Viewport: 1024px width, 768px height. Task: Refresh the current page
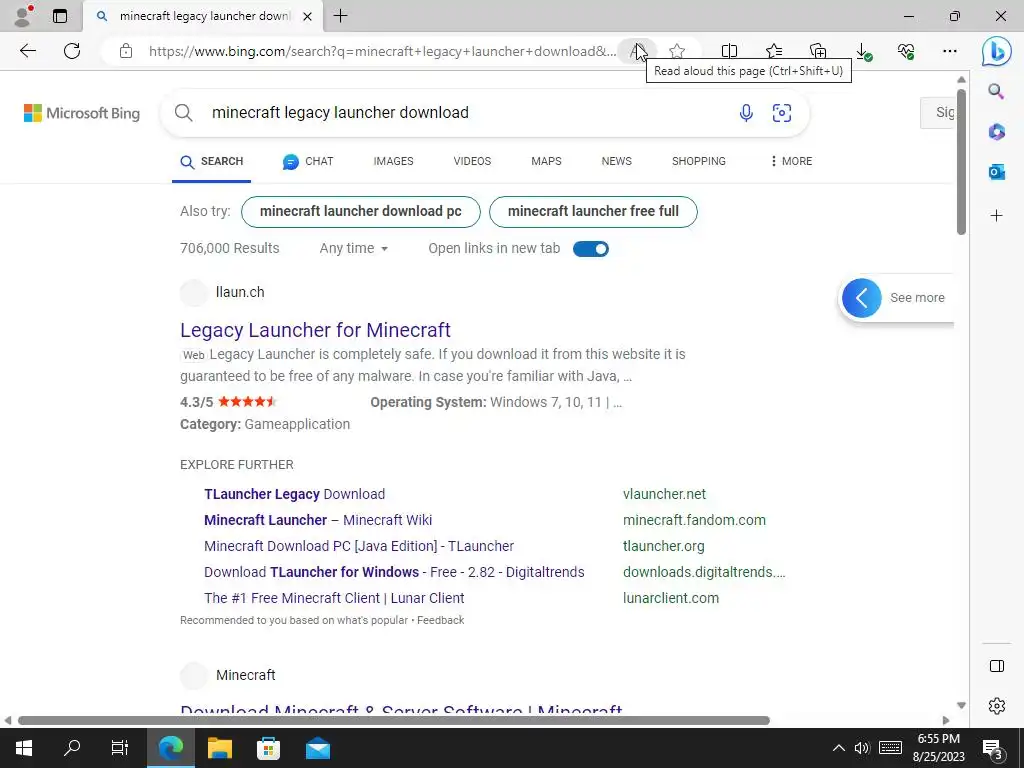(x=72, y=51)
